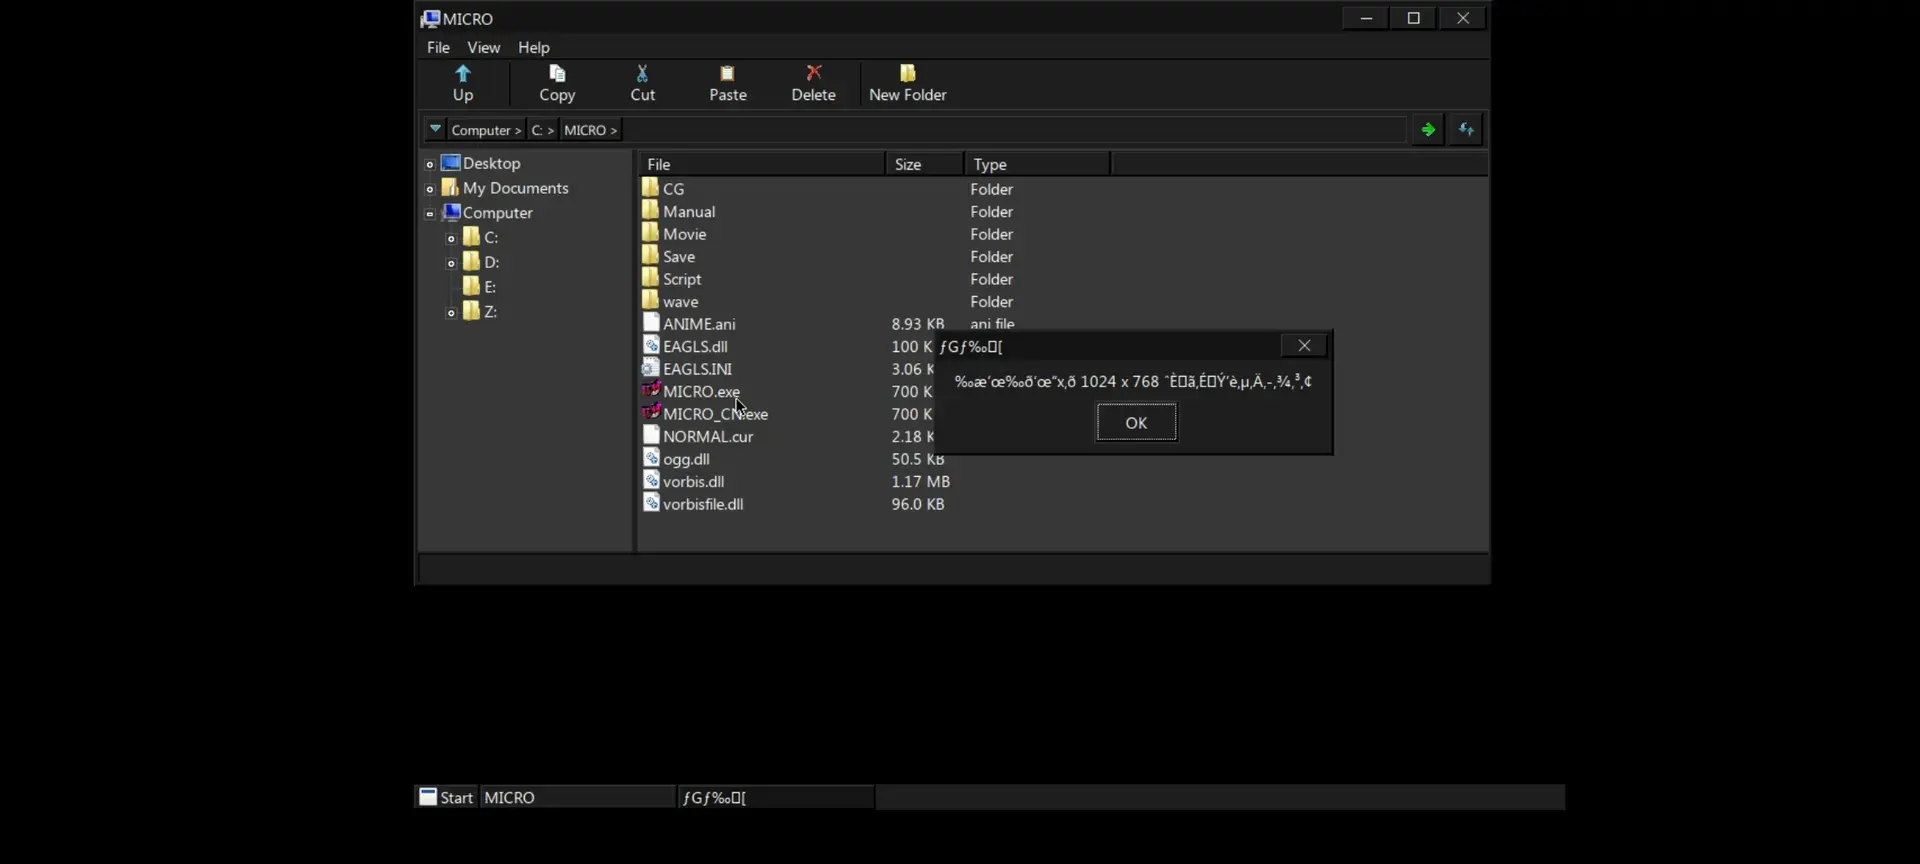Image resolution: width=1920 pixels, height=864 pixels.
Task: Collapse the Computer tree node
Action: (429, 213)
